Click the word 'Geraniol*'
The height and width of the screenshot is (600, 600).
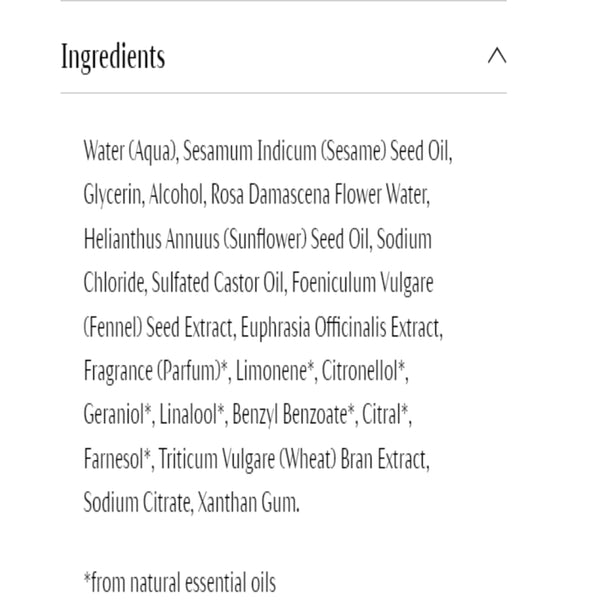pos(118,416)
